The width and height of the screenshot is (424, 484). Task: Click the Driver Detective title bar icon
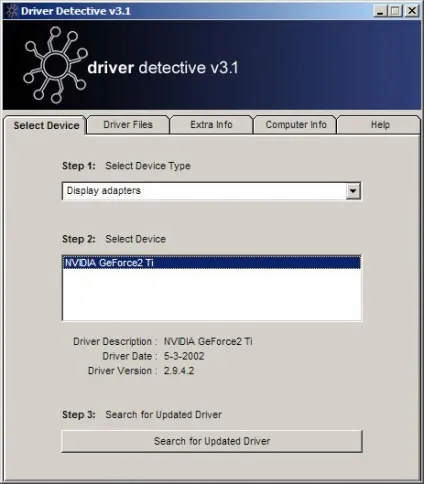click(12, 11)
